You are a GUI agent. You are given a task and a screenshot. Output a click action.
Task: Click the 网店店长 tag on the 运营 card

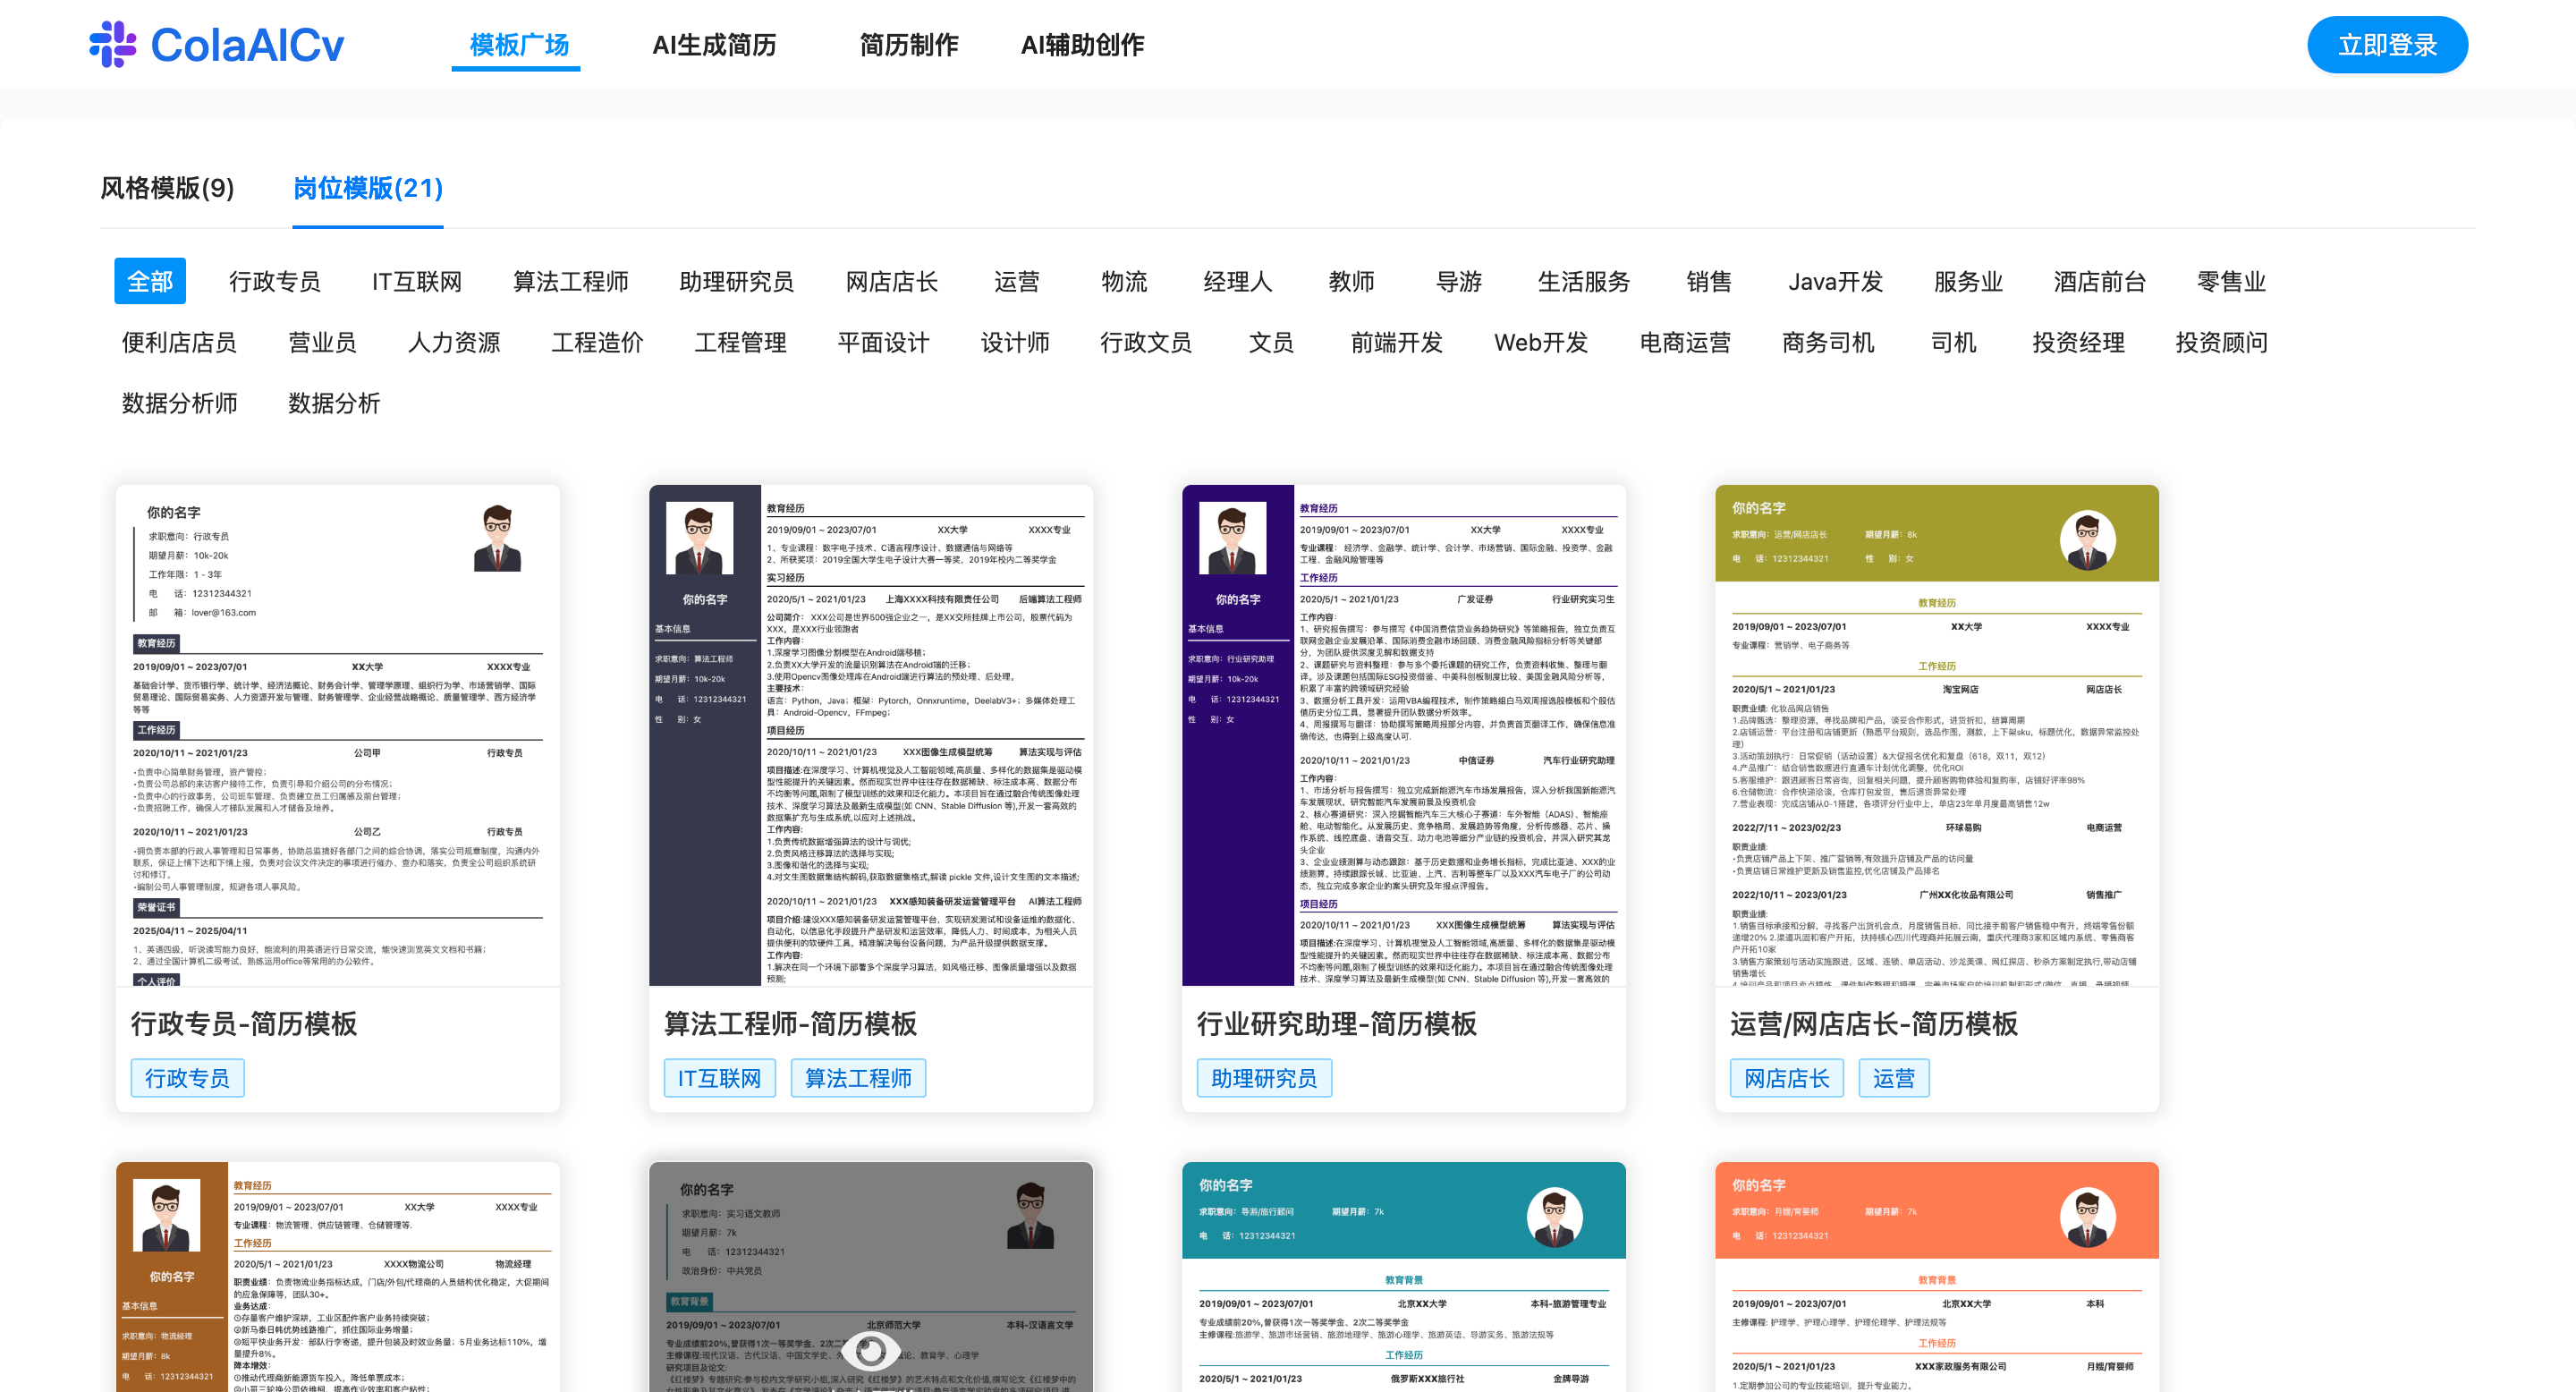coord(1786,1078)
